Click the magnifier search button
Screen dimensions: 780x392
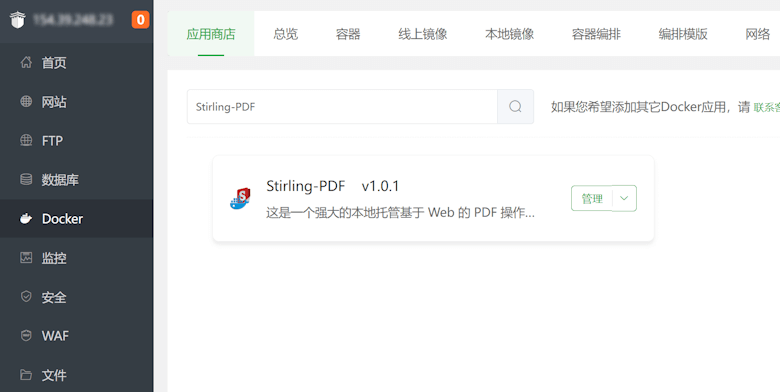click(515, 106)
